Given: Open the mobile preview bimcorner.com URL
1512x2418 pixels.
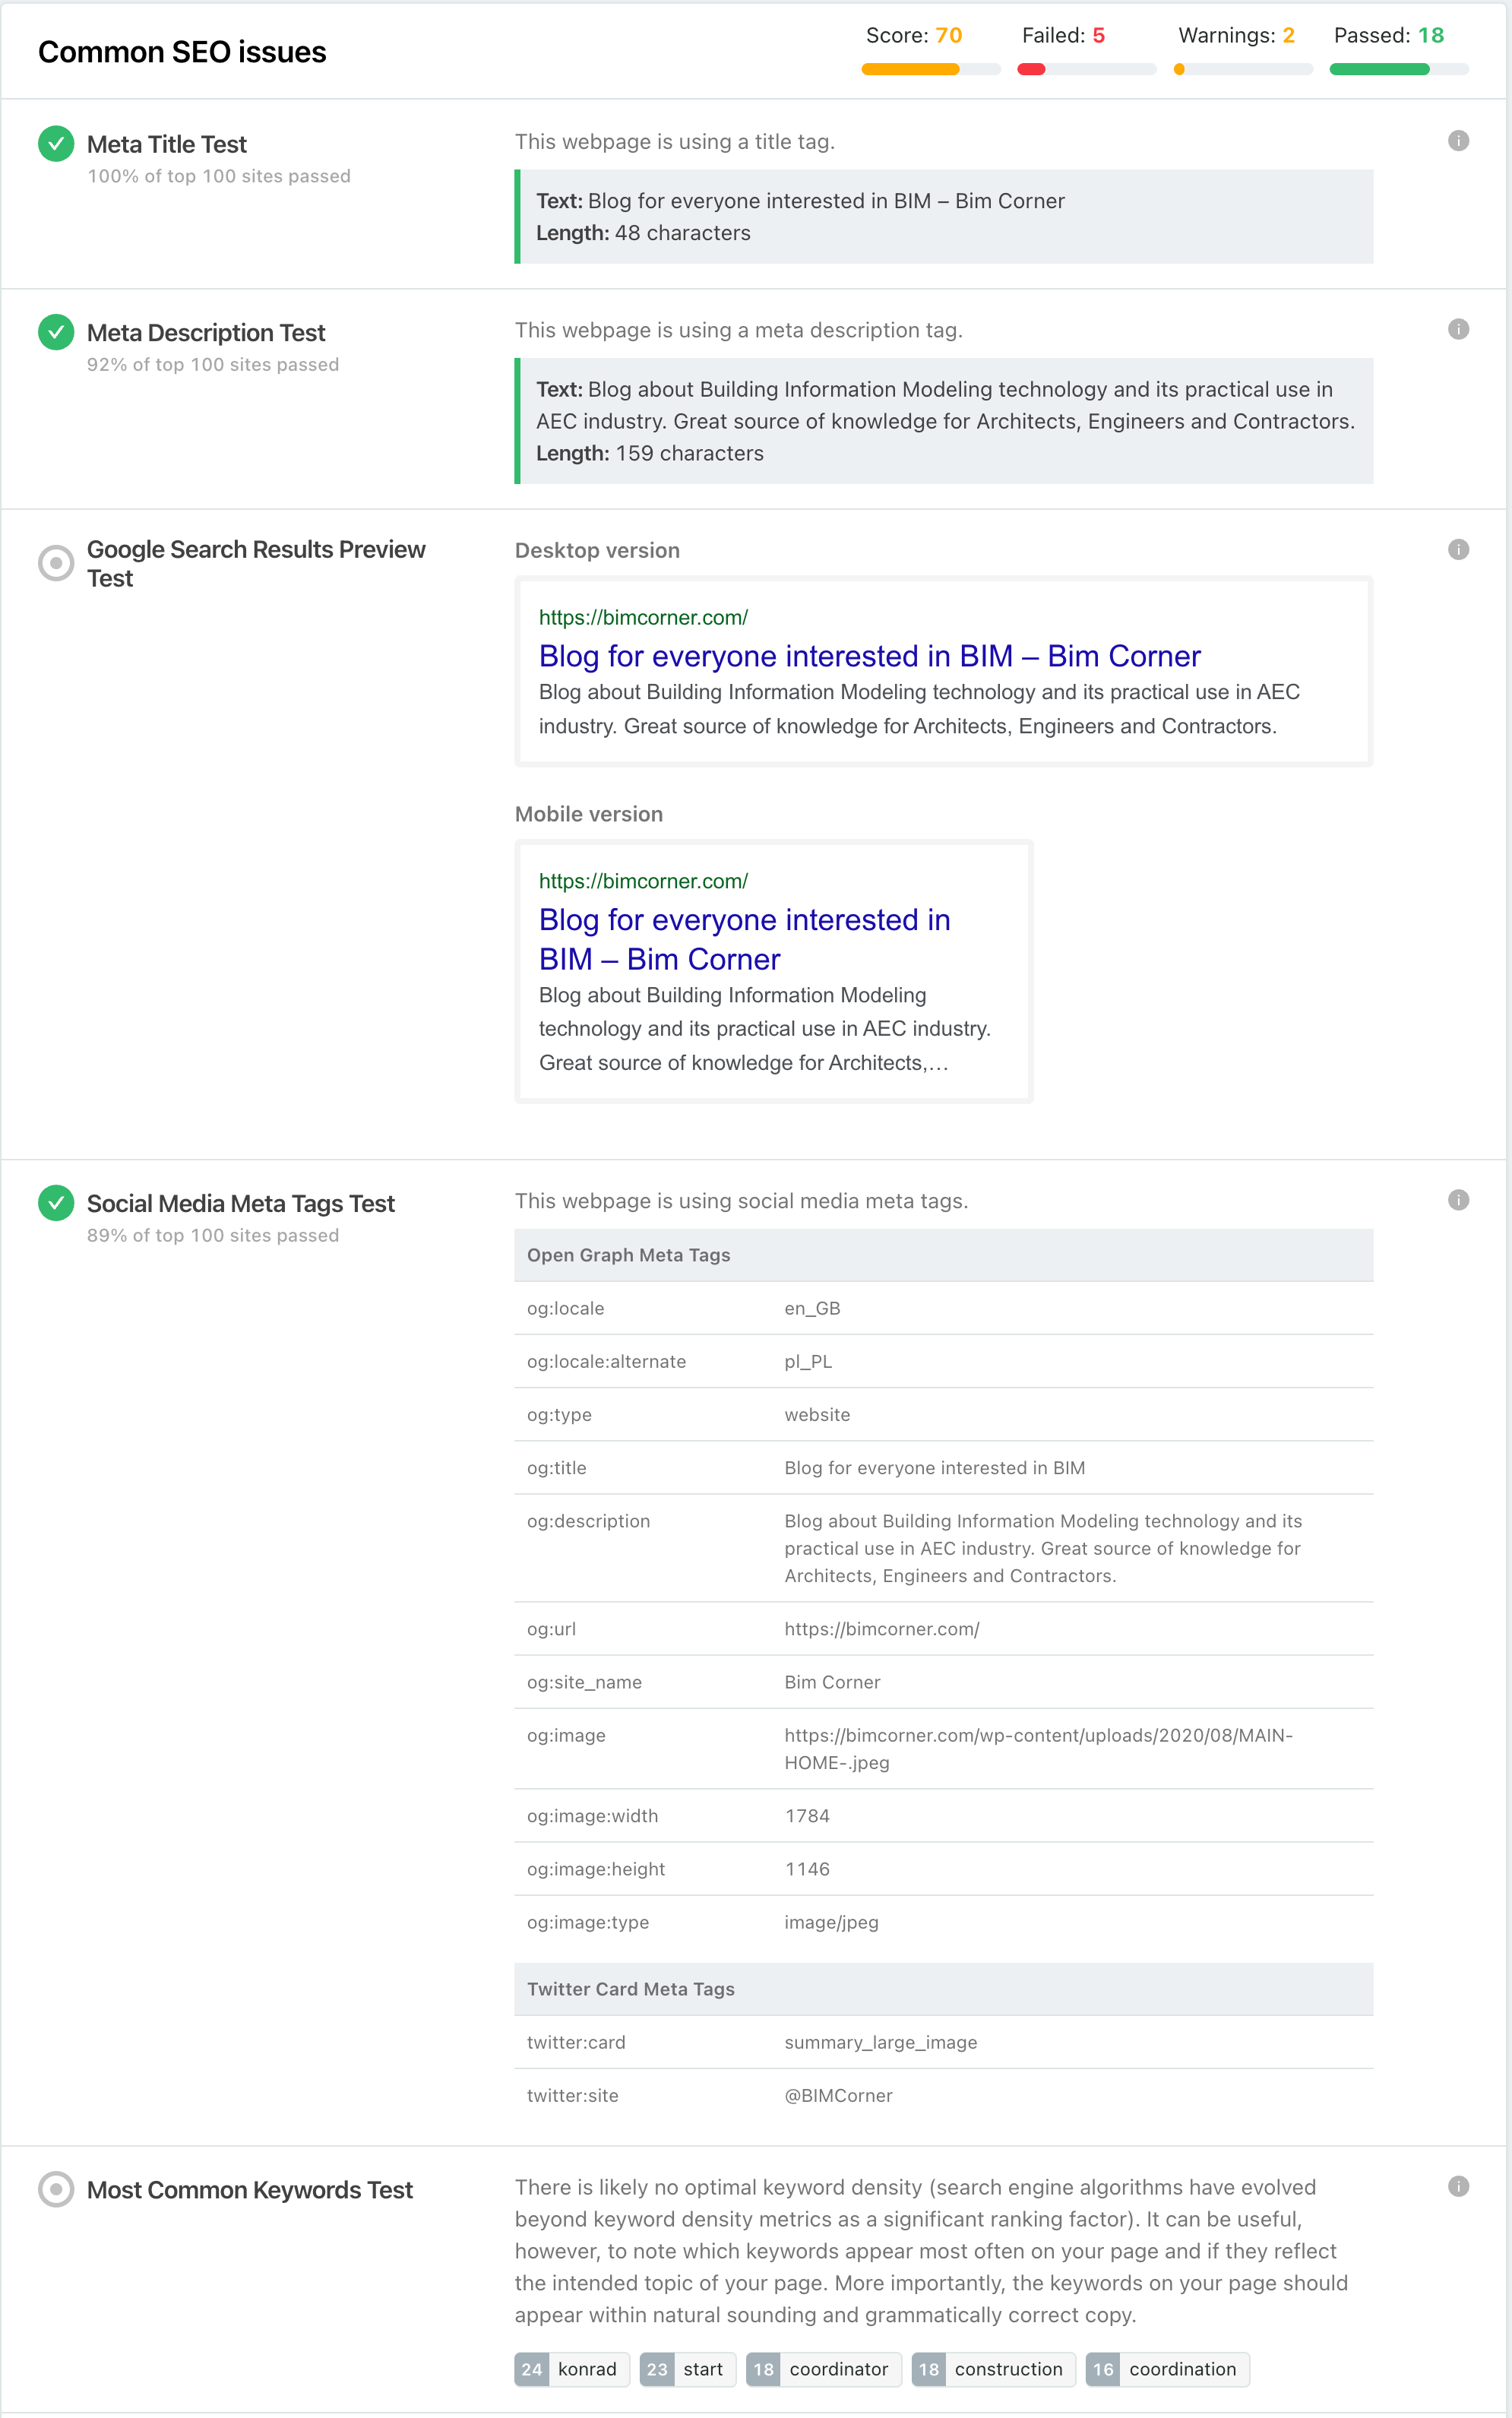Looking at the screenshot, I should pyautogui.click(x=643, y=882).
